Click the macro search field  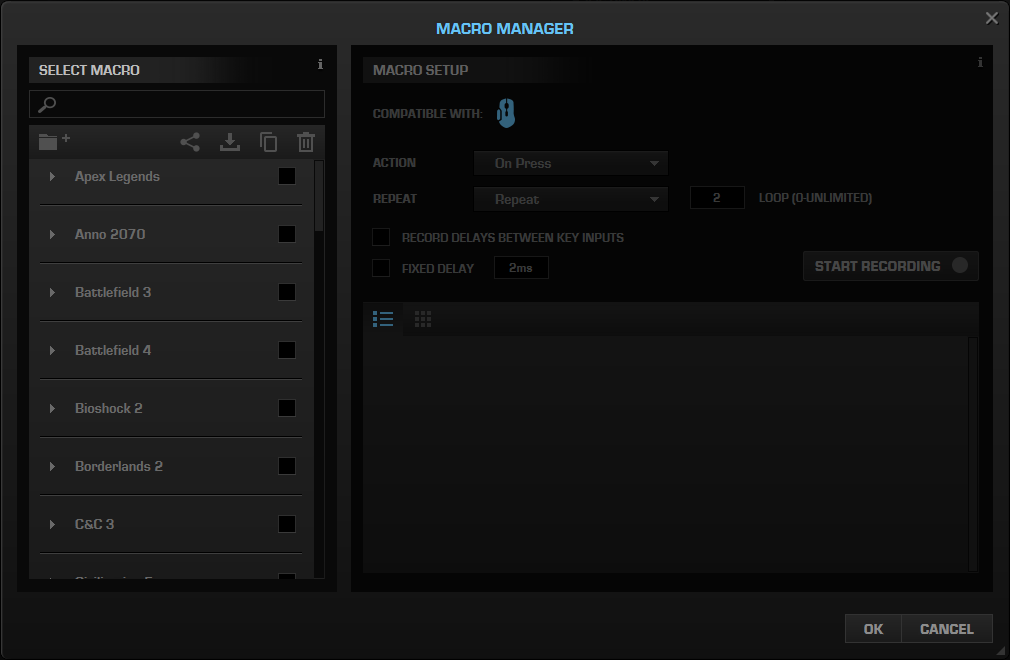176,104
